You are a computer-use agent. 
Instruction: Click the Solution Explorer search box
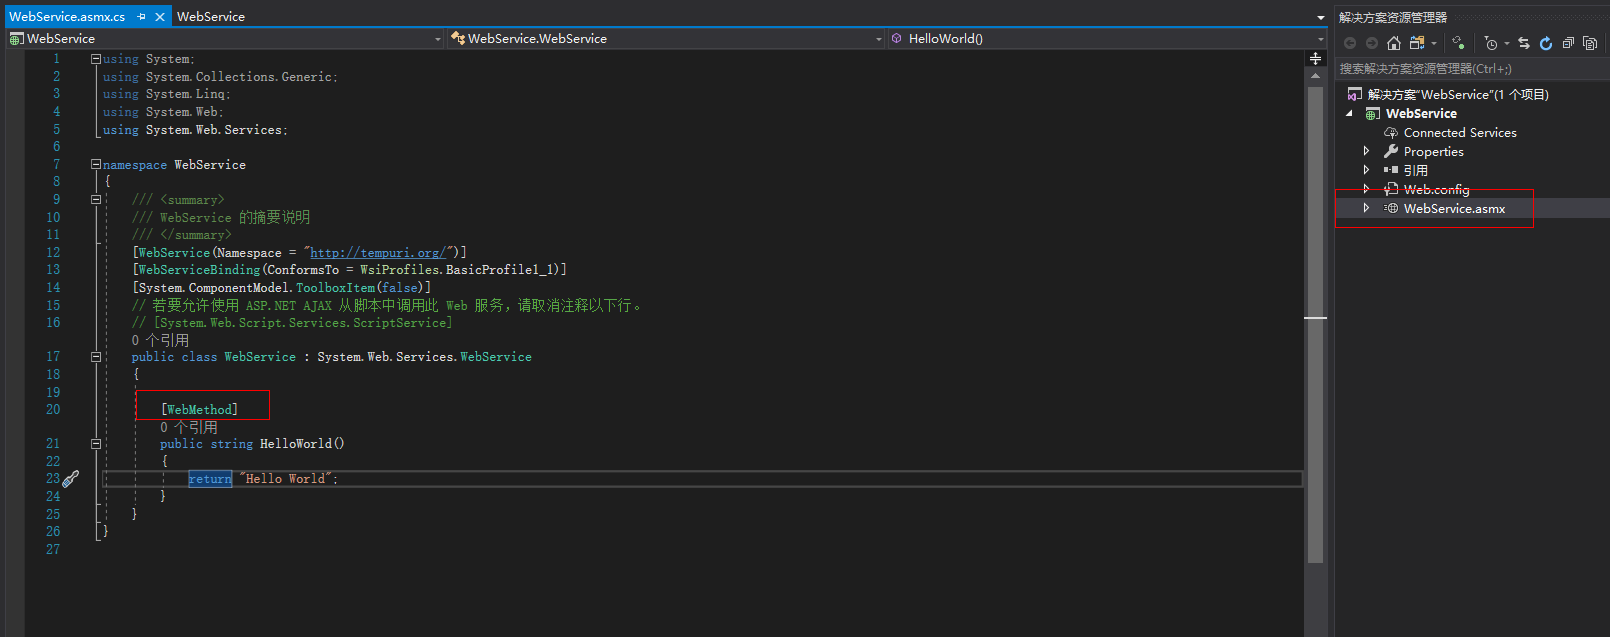(1470, 69)
